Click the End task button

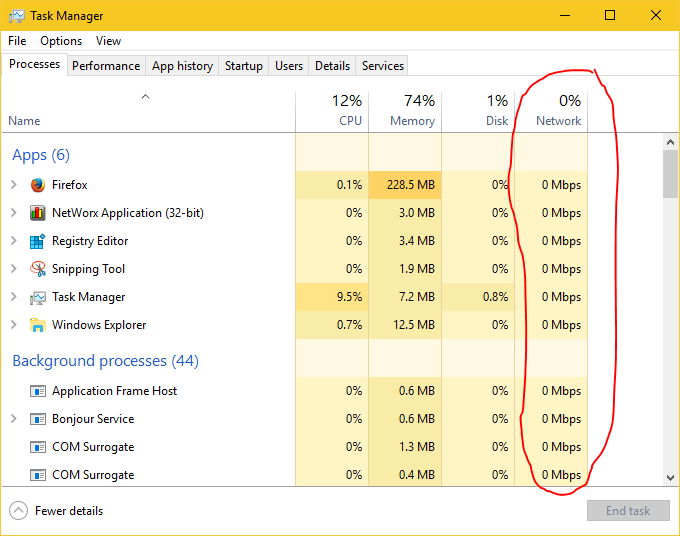(628, 511)
